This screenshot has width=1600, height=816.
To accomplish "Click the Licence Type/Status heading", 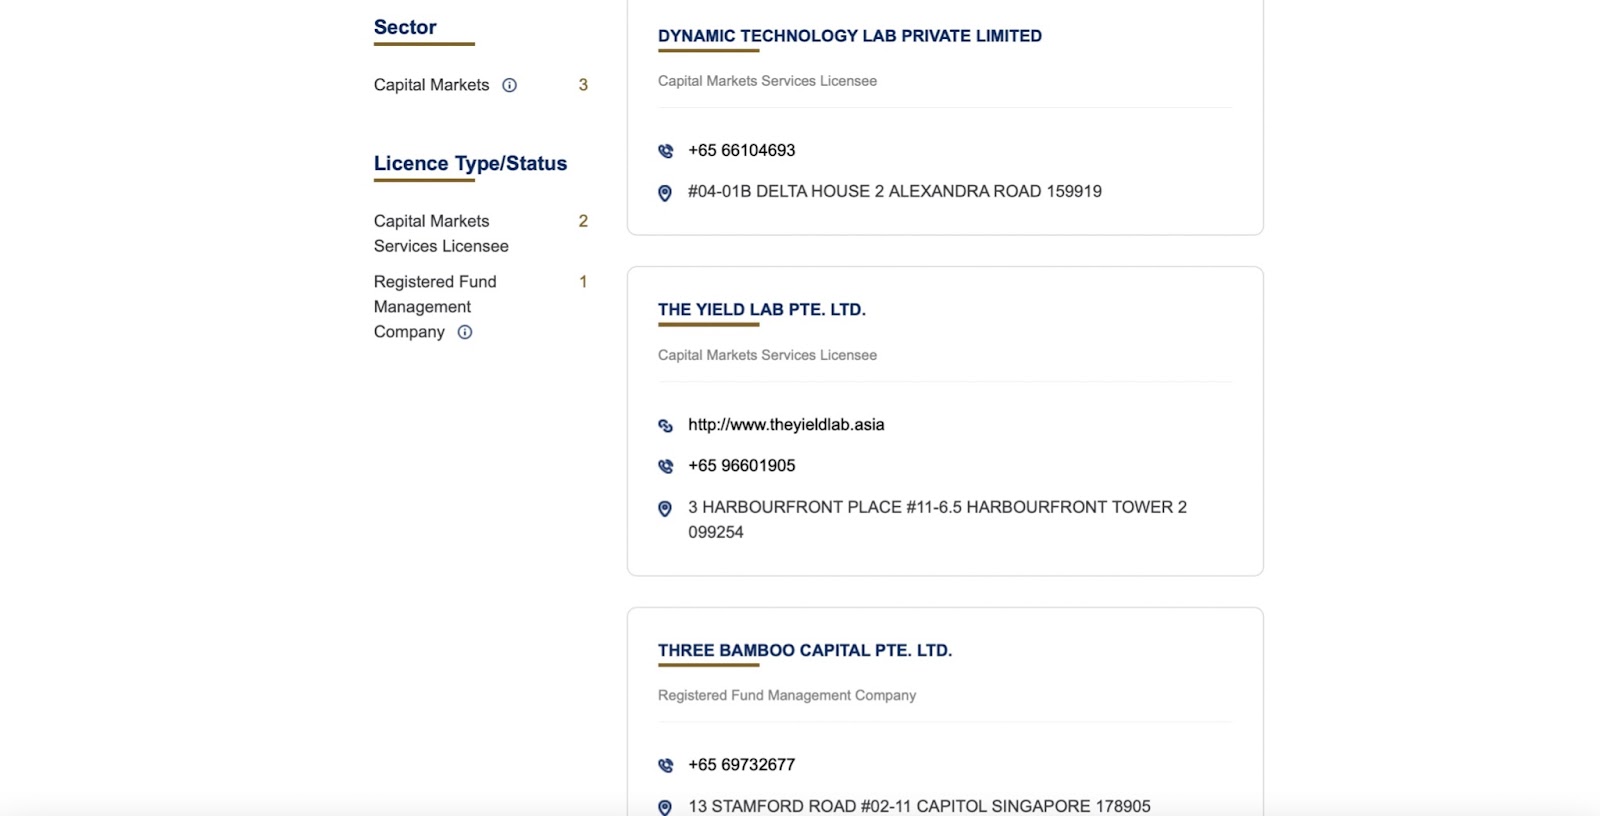I will (x=470, y=164).
